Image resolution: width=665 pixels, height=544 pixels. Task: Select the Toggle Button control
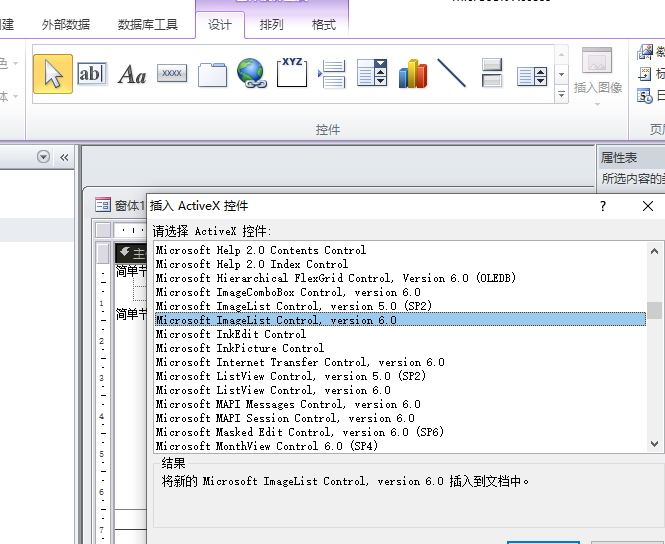(x=492, y=73)
